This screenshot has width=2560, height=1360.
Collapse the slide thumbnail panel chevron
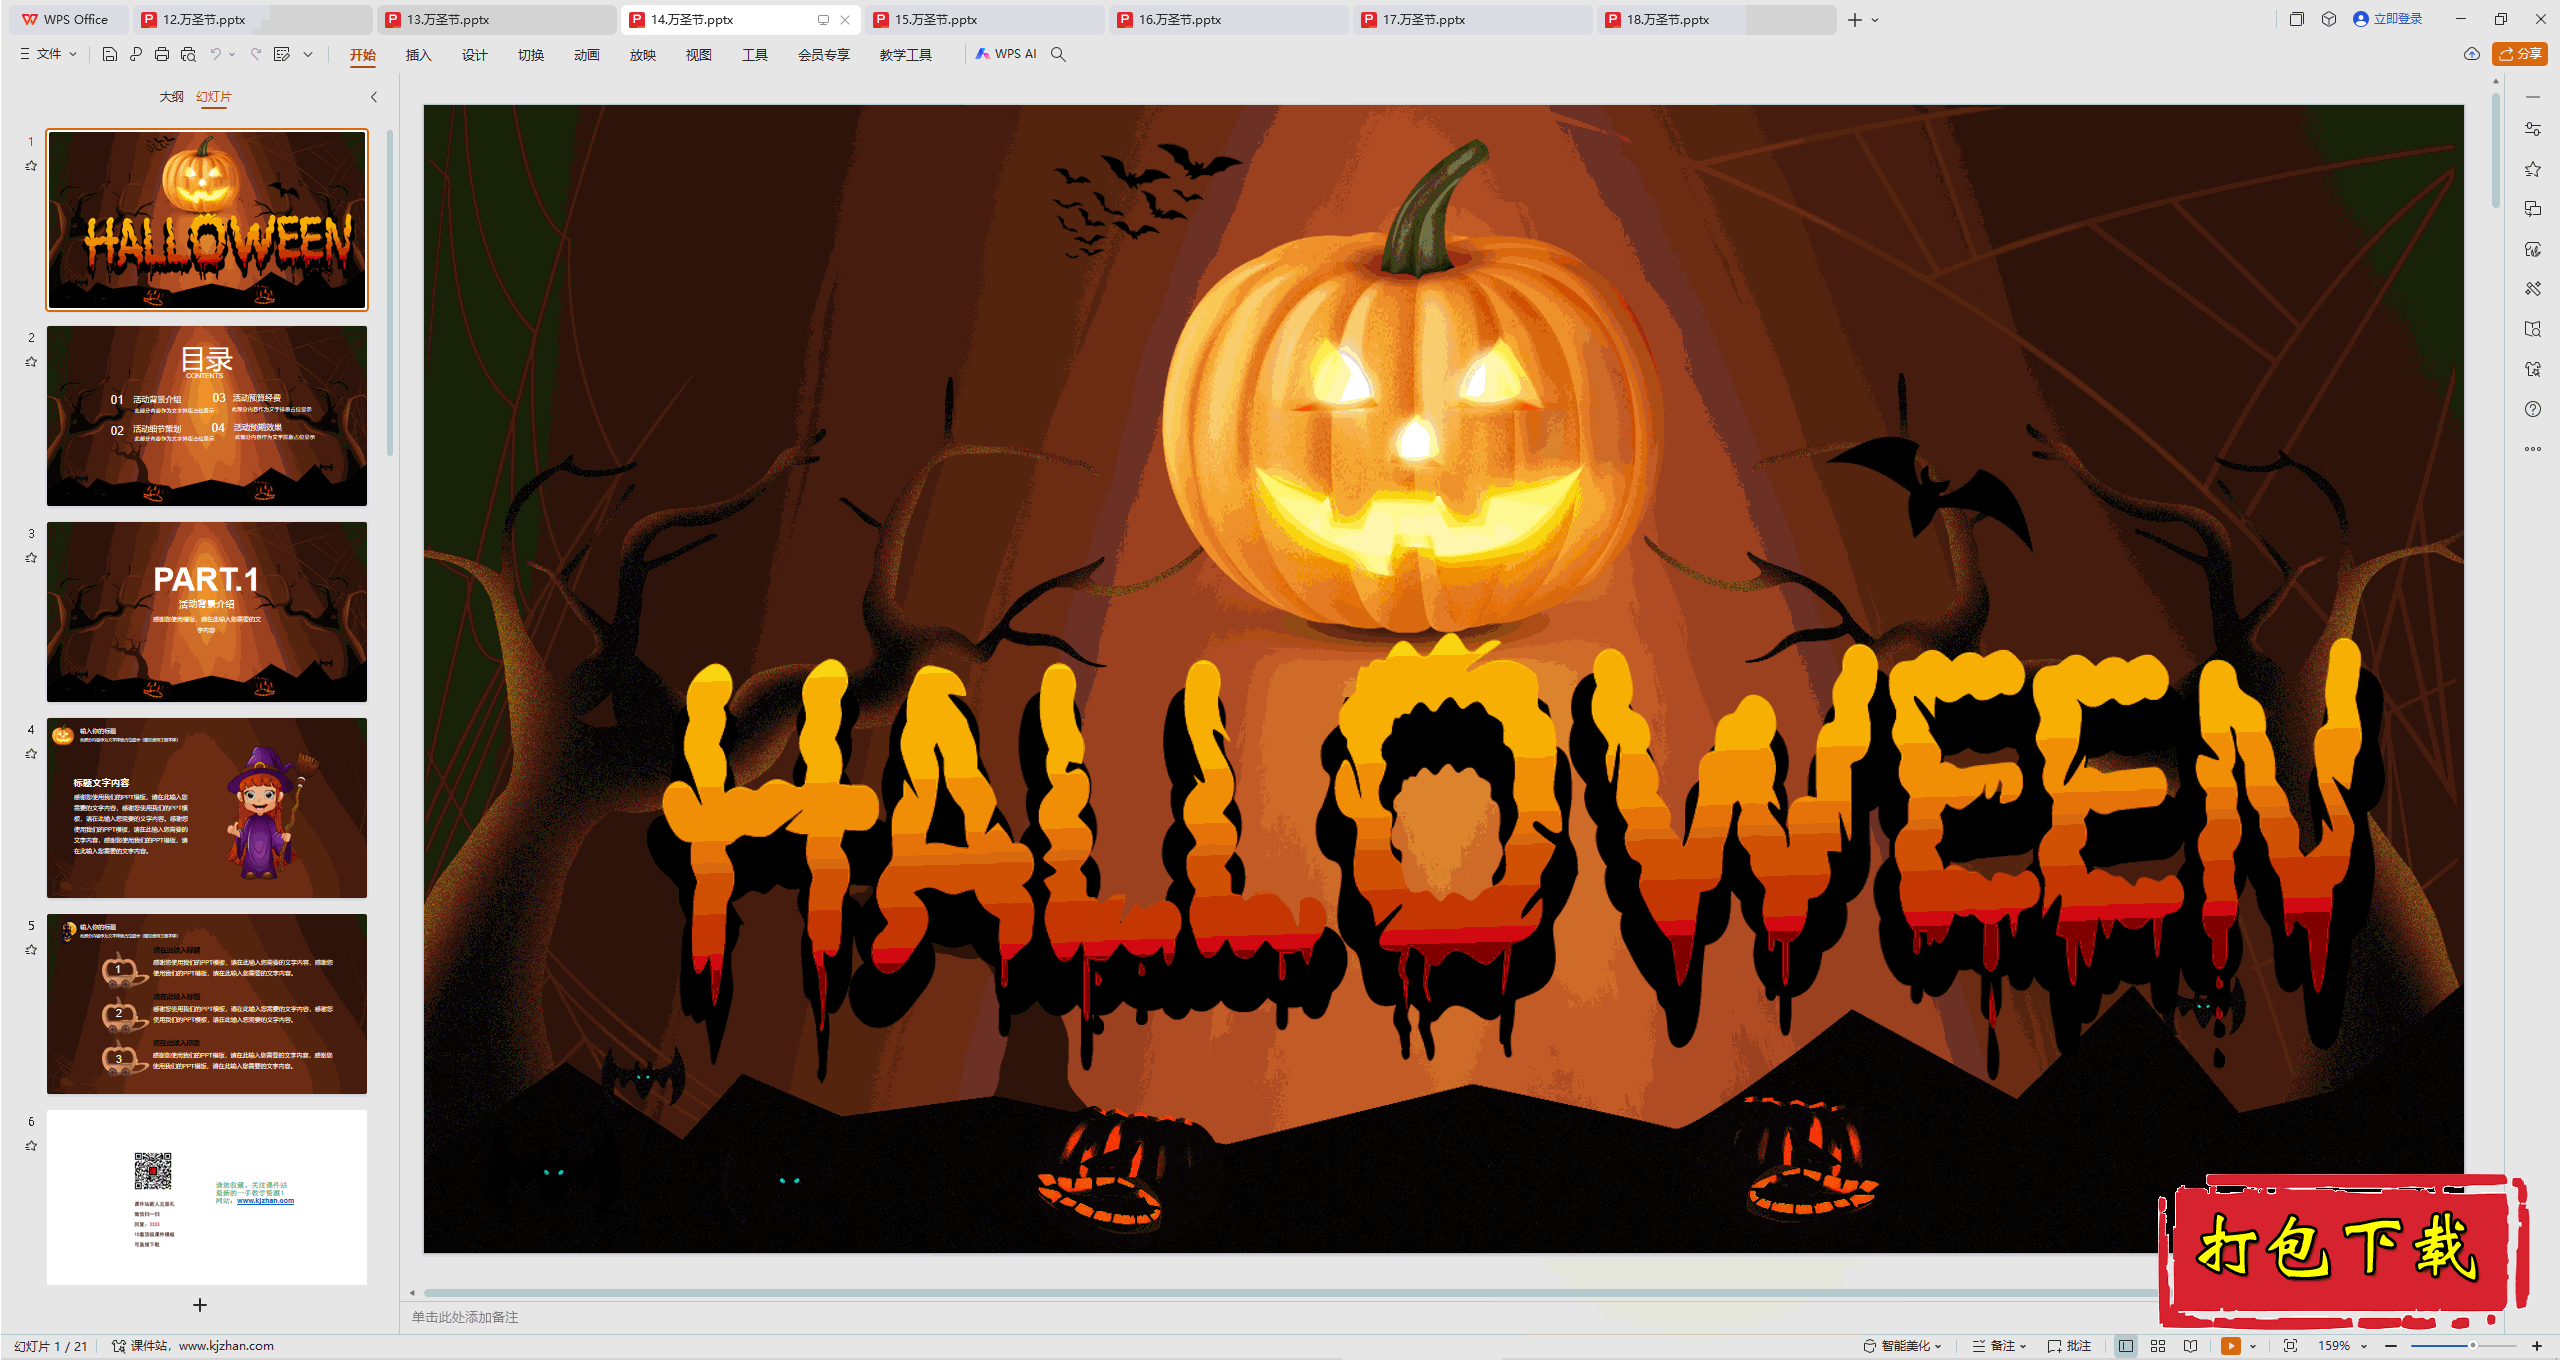(374, 97)
